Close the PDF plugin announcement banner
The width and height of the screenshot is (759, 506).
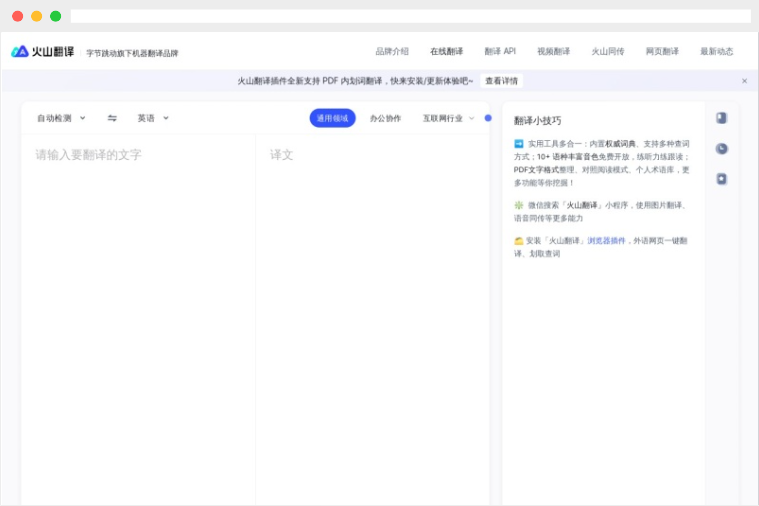tap(744, 81)
